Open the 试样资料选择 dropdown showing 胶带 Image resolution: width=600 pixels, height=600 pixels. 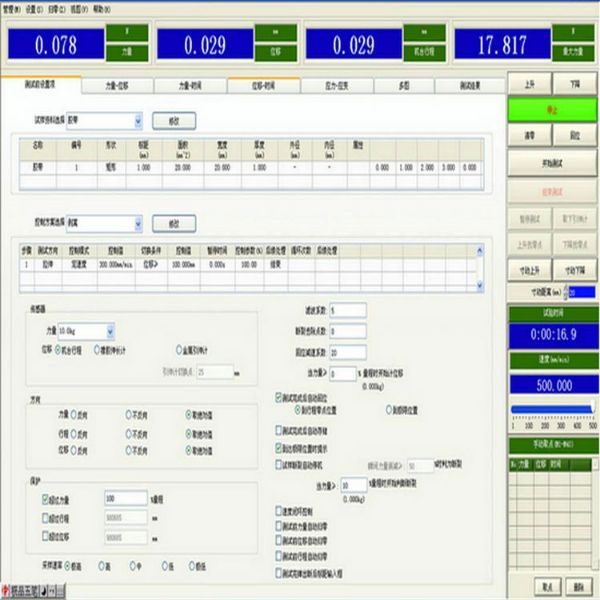tap(138, 121)
